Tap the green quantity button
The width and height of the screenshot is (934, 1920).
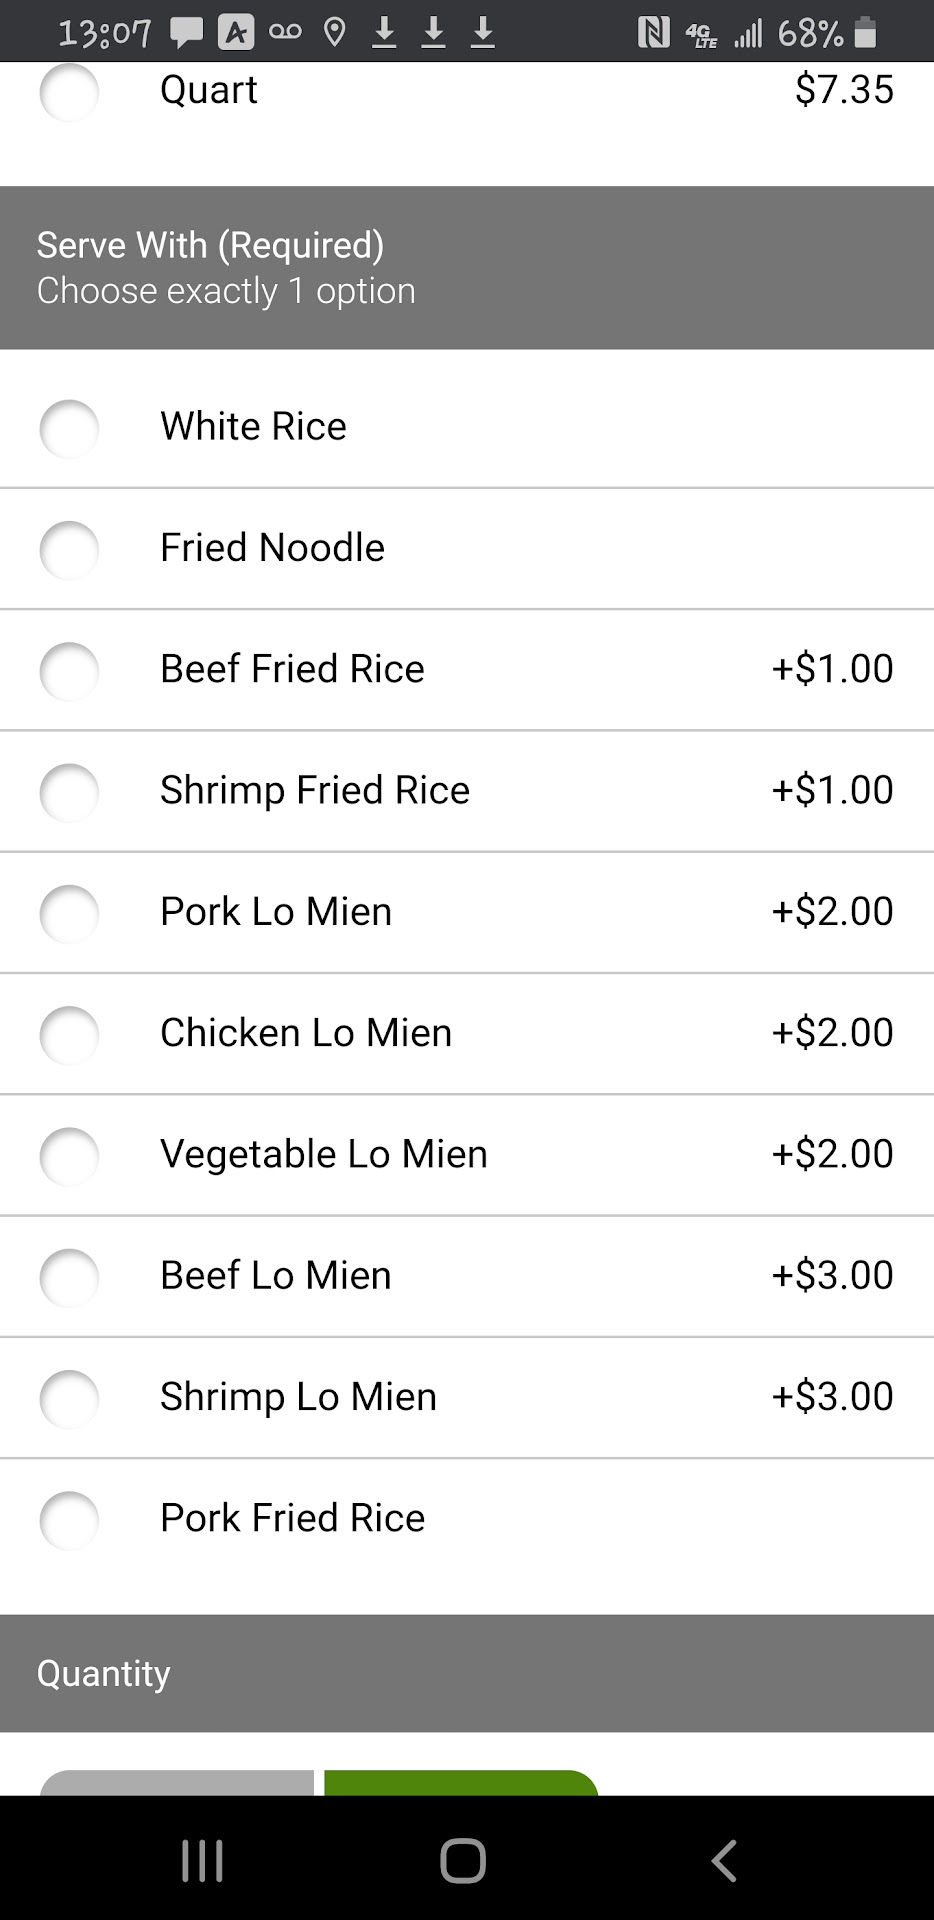pos(461,1782)
